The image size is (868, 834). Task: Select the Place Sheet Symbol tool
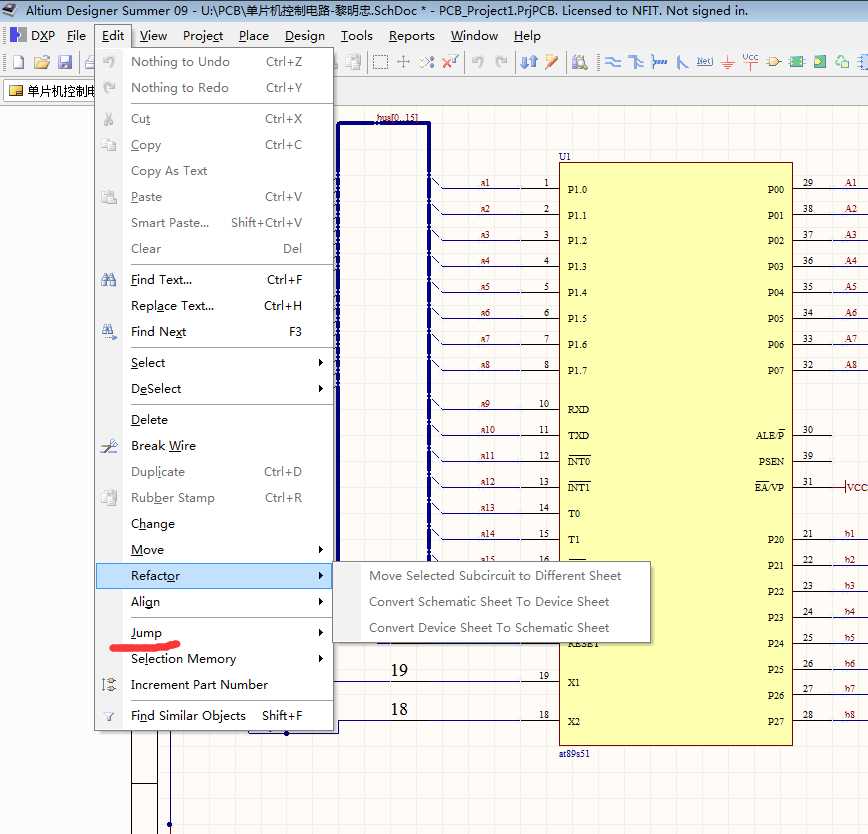tap(797, 62)
